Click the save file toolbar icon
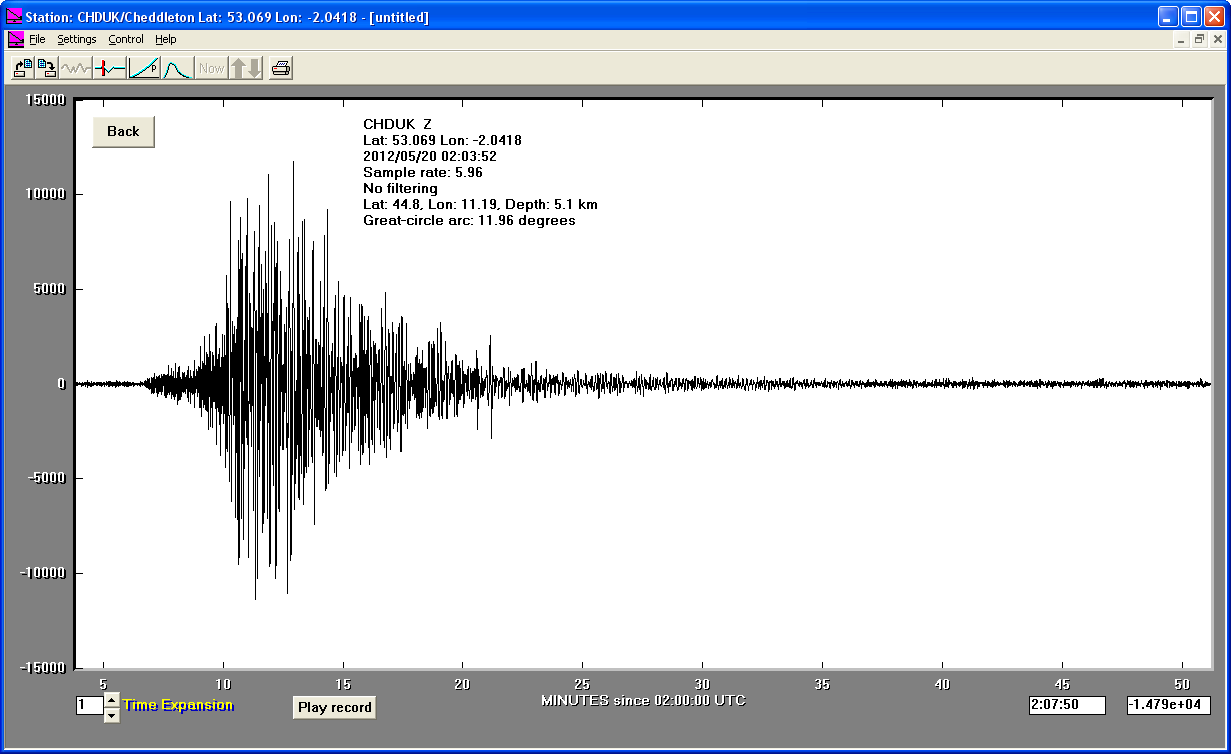Image resolution: width=1231 pixels, height=754 pixels. (x=47, y=68)
